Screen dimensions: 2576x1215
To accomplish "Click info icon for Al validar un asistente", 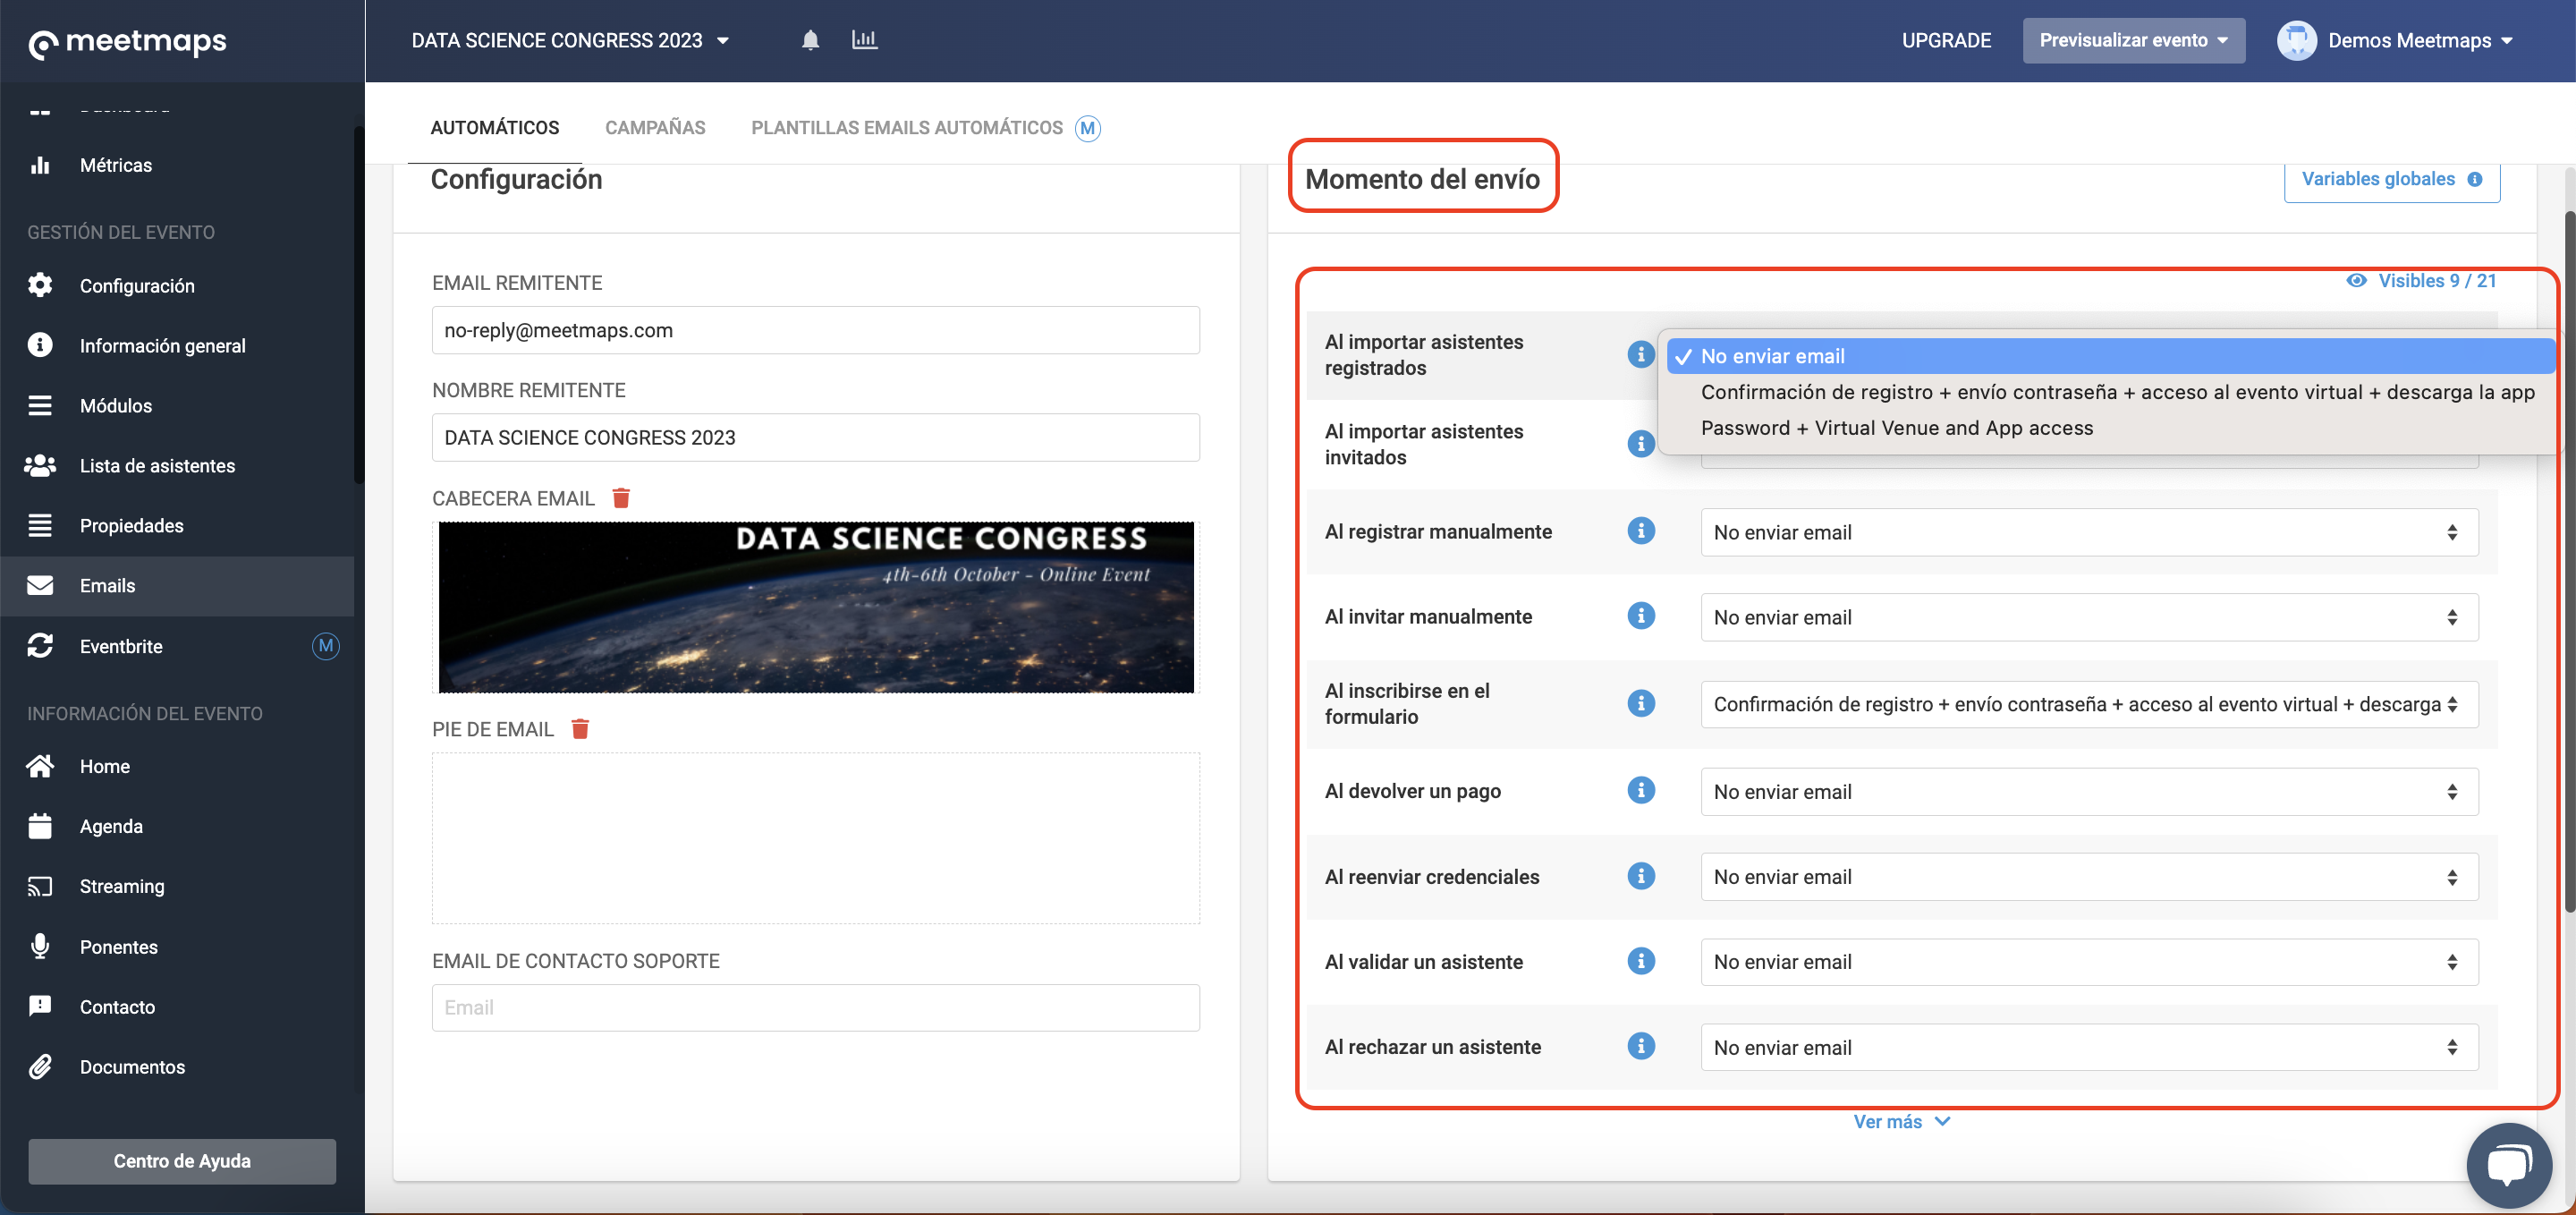I will coord(1640,961).
